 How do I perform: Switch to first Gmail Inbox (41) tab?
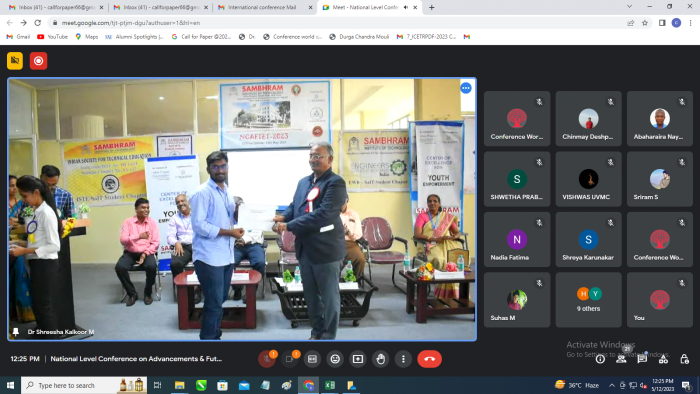(x=55, y=7)
